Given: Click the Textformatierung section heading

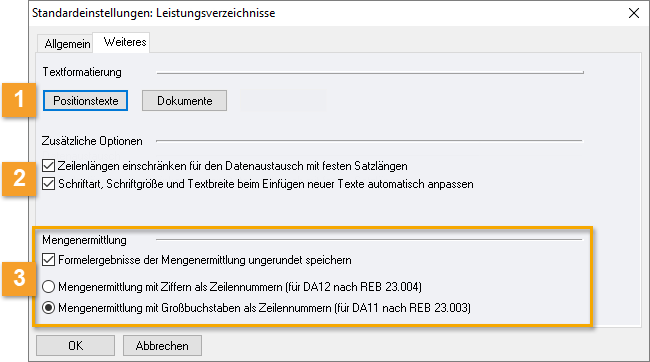Looking at the screenshot, I should pyautogui.click(x=82, y=72).
